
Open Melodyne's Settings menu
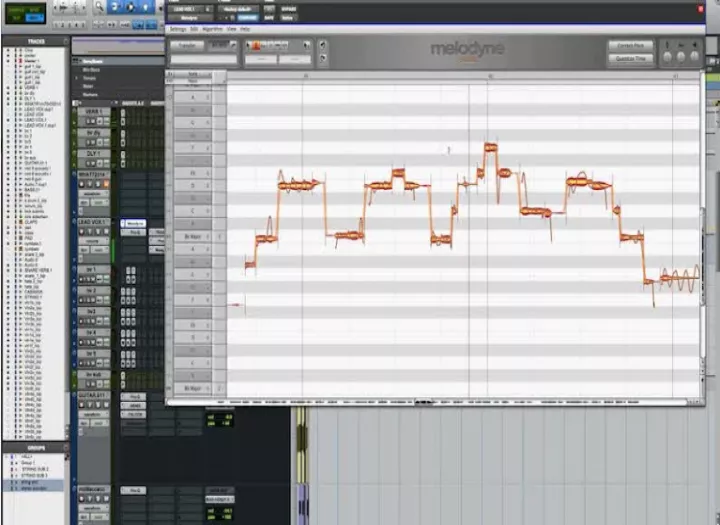pyautogui.click(x=177, y=29)
